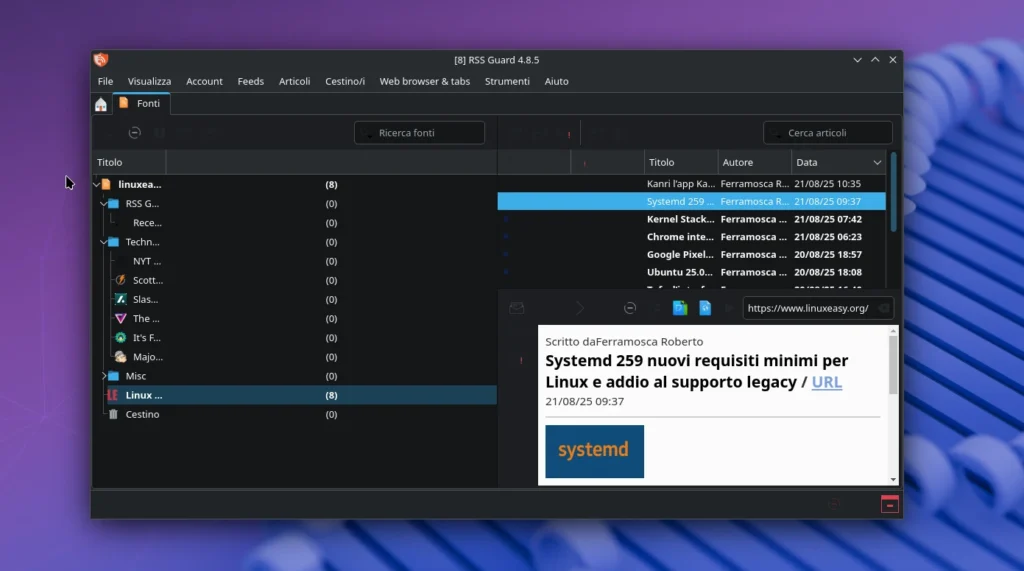The image size is (1024, 571).
Task: Select the Google Pixel... article
Action: coord(691,255)
